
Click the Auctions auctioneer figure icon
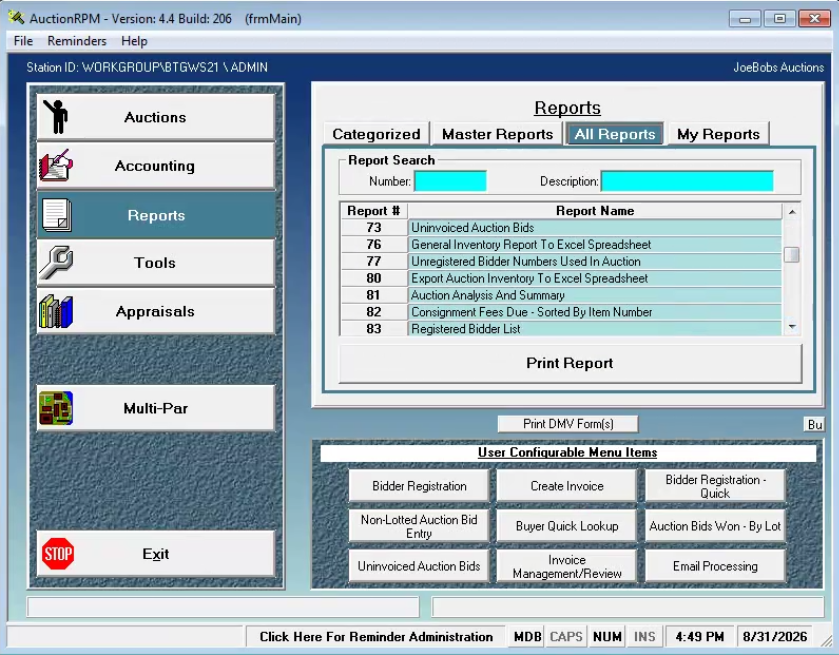[56, 116]
